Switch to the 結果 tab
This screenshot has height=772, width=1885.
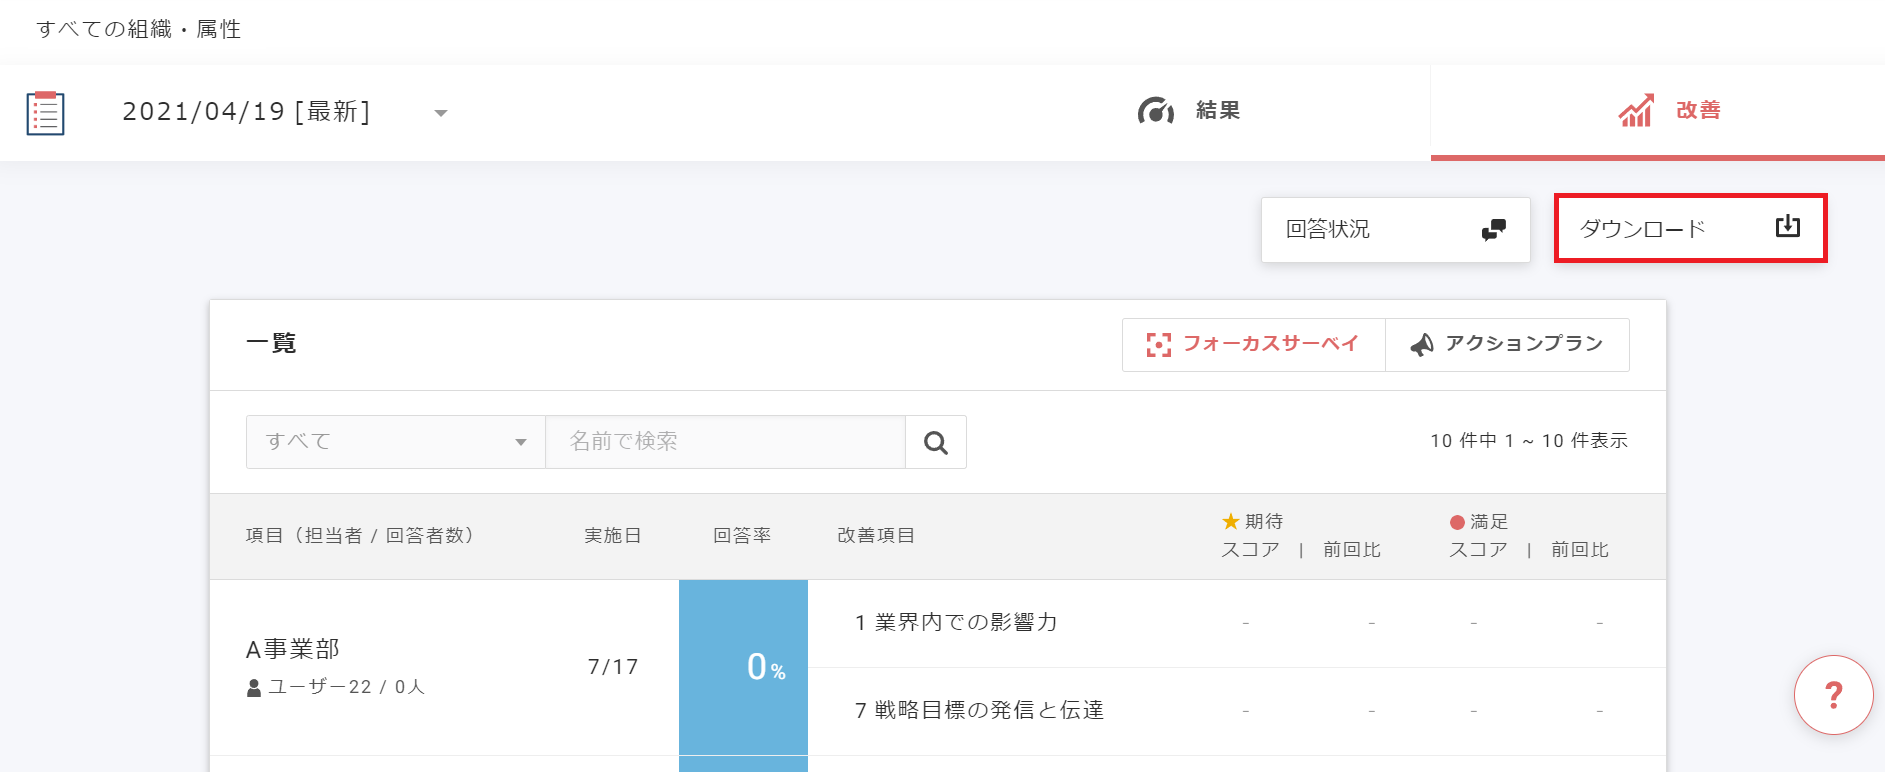click(1217, 111)
